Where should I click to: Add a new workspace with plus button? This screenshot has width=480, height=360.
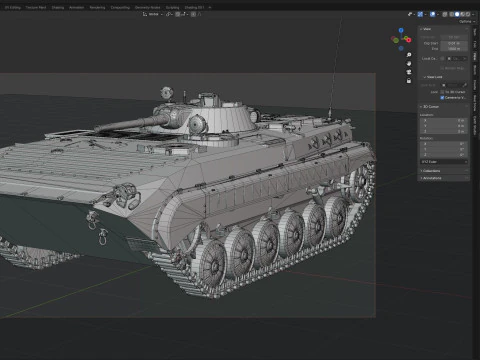(210, 7)
